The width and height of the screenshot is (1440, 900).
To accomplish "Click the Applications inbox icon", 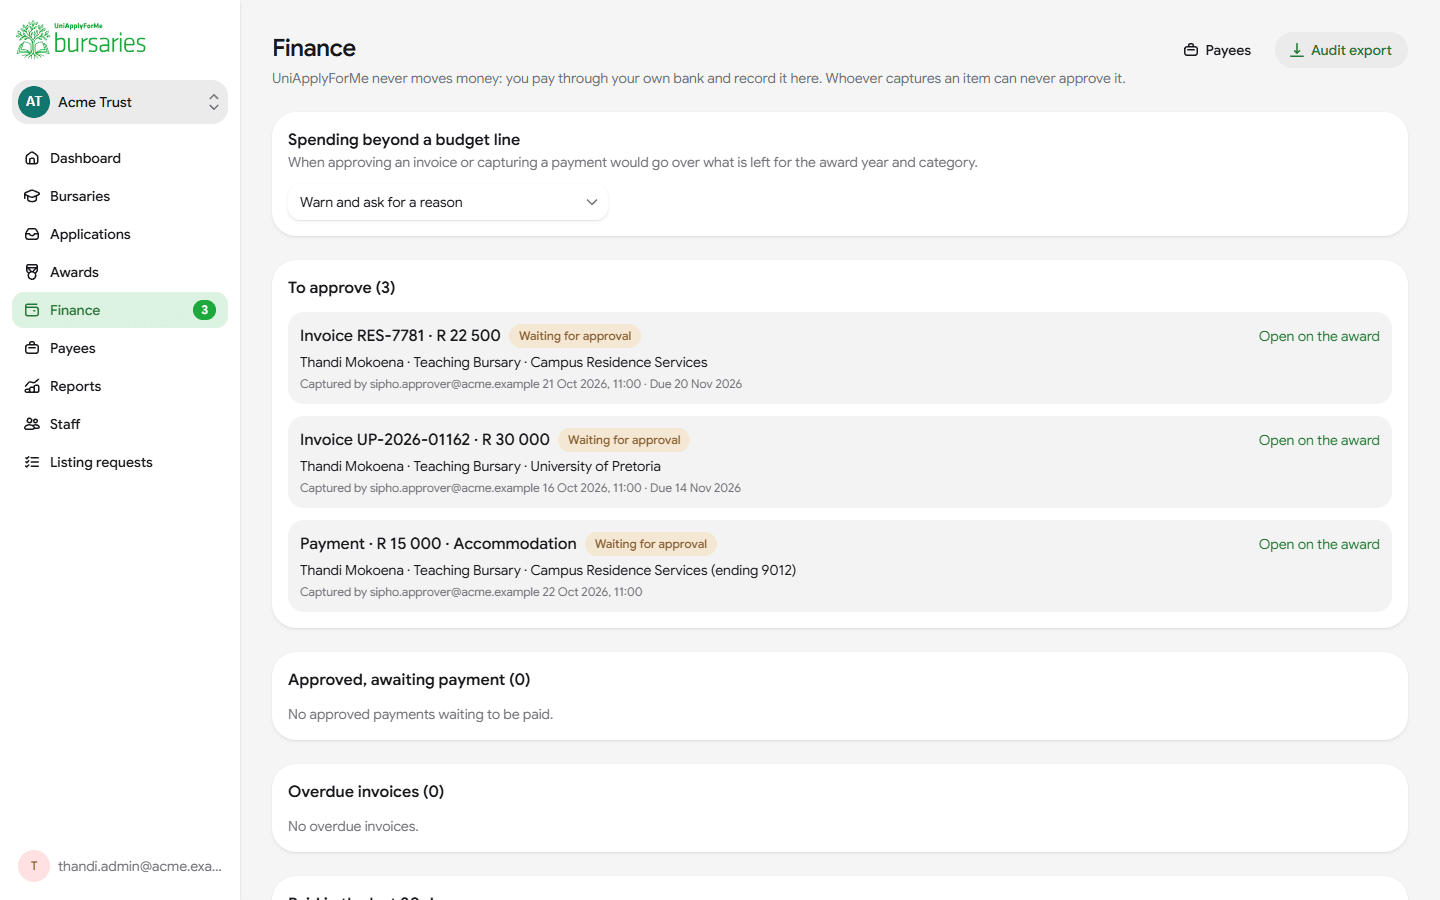I will click(32, 234).
